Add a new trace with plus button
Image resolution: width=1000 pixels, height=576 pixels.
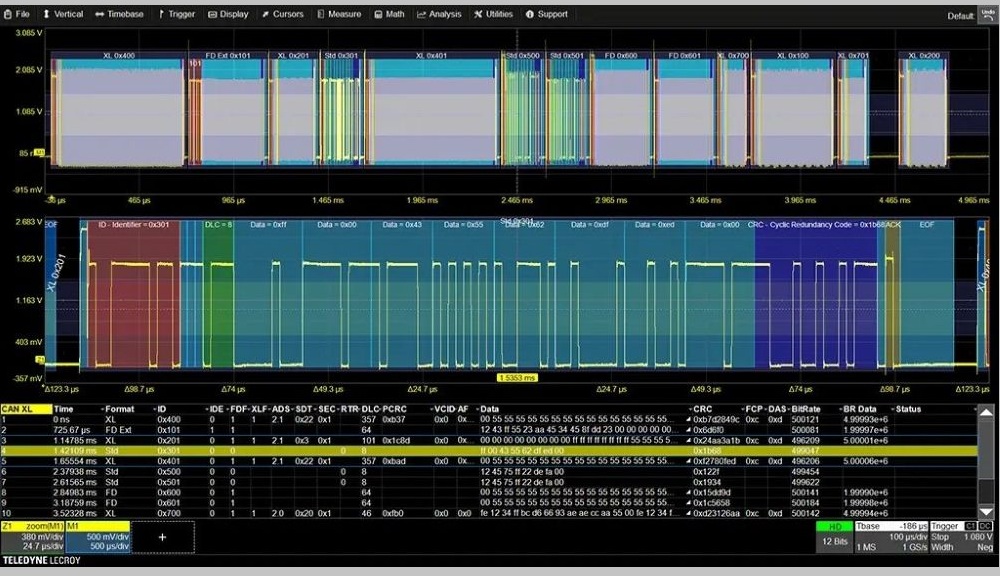pyautogui.click(x=162, y=537)
